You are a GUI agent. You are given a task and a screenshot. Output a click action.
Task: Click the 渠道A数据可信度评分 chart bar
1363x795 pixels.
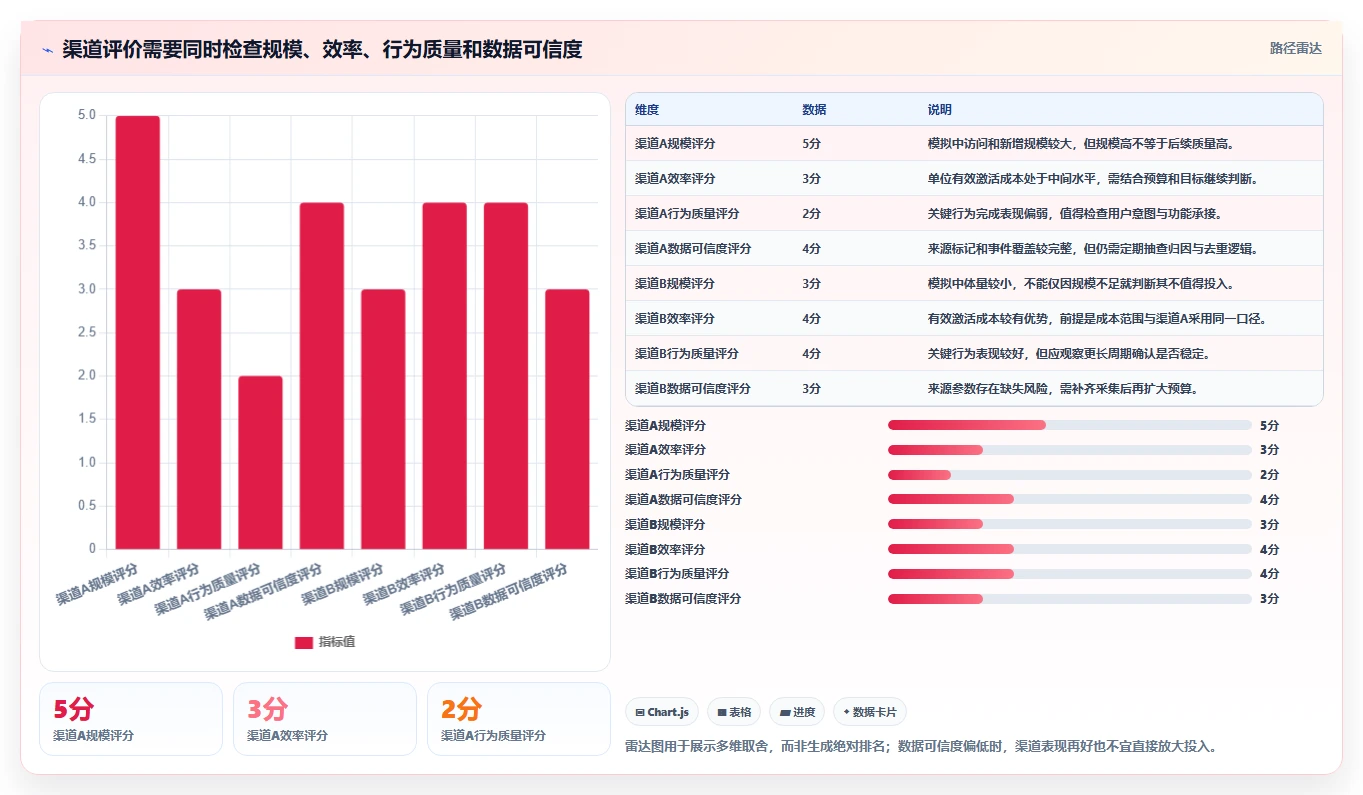pyautogui.click(x=321, y=376)
